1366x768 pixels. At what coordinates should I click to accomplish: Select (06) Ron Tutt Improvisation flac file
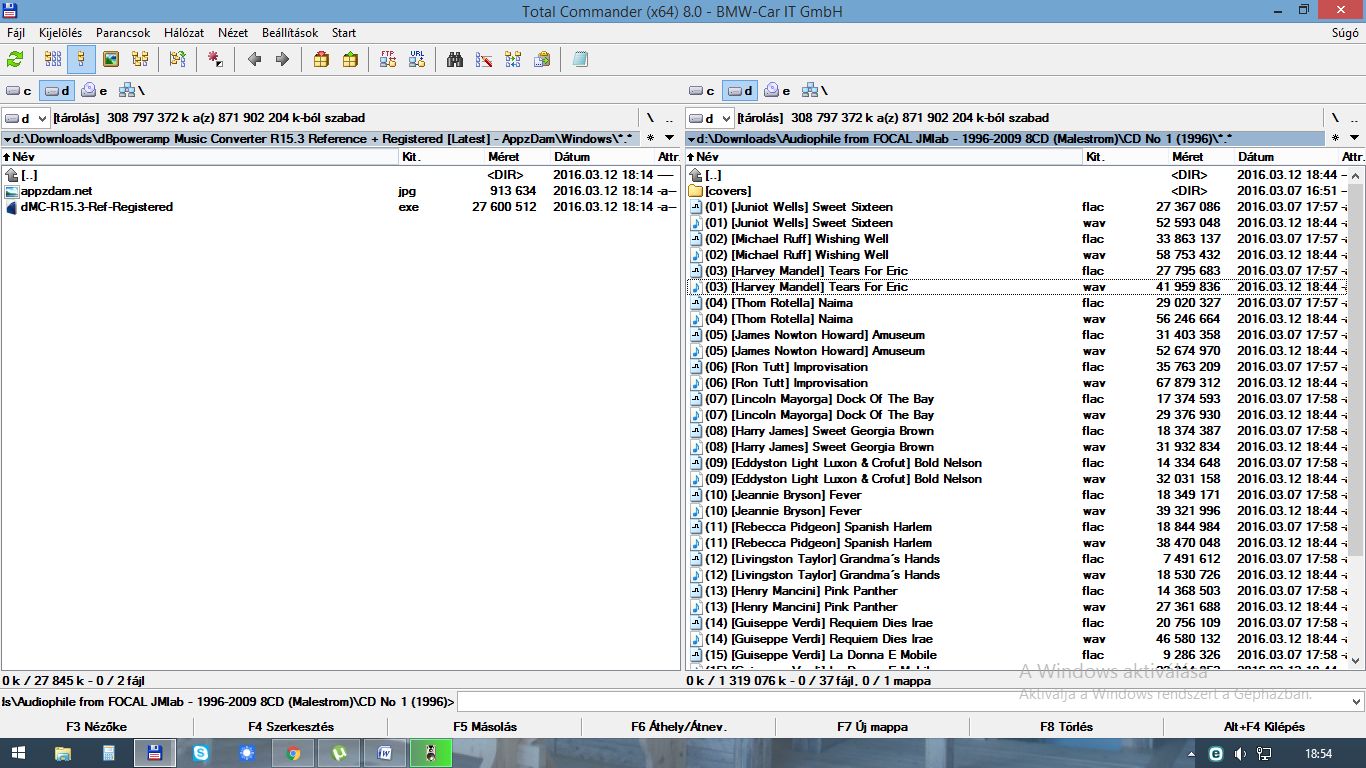click(1018, 367)
